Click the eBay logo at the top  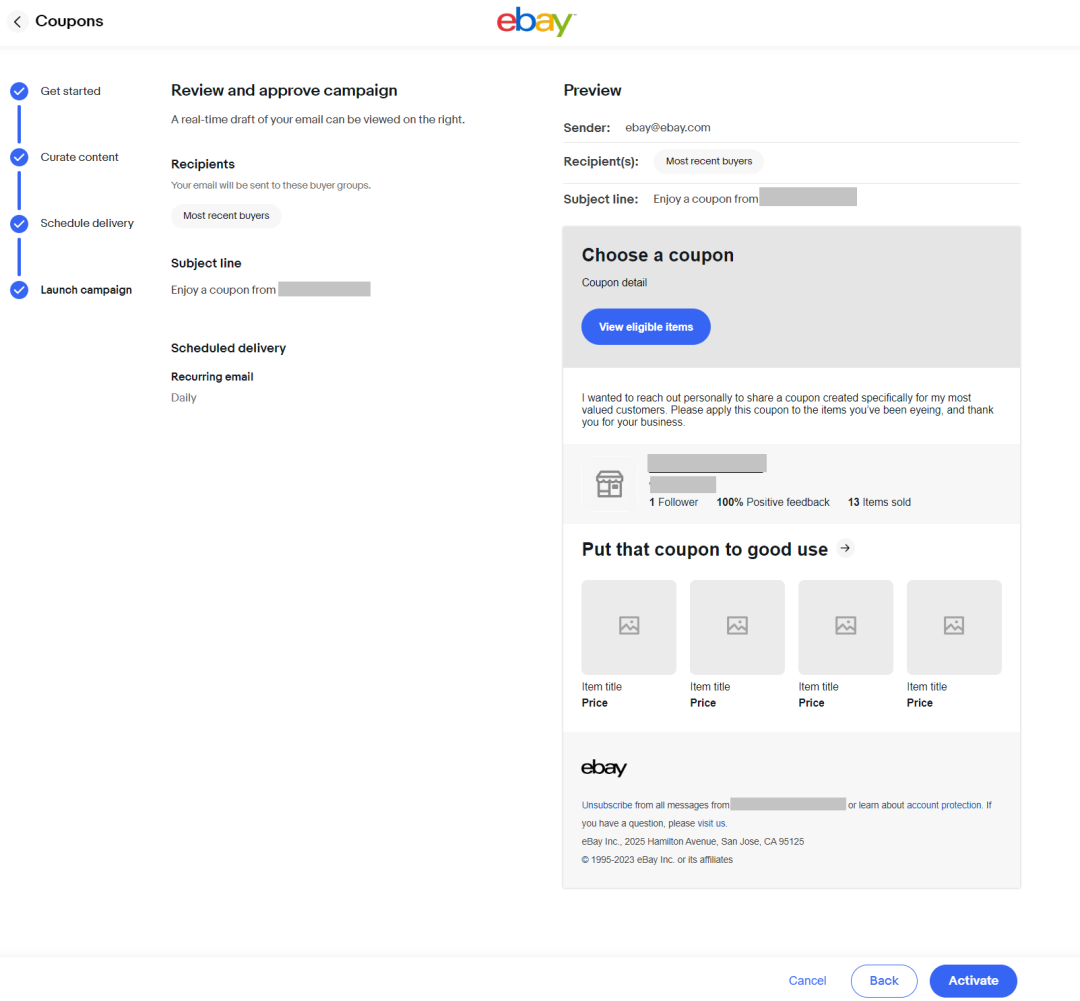pyautogui.click(x=536, y=21)
